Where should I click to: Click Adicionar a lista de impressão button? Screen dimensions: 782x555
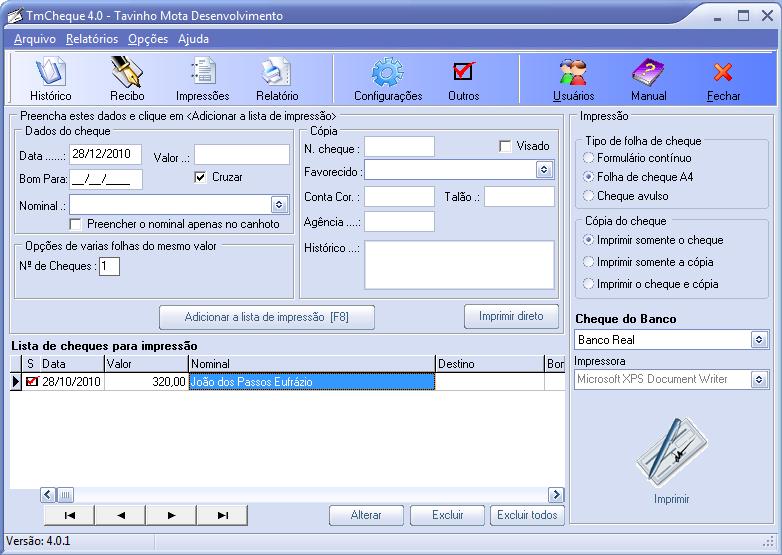[267, 317]
